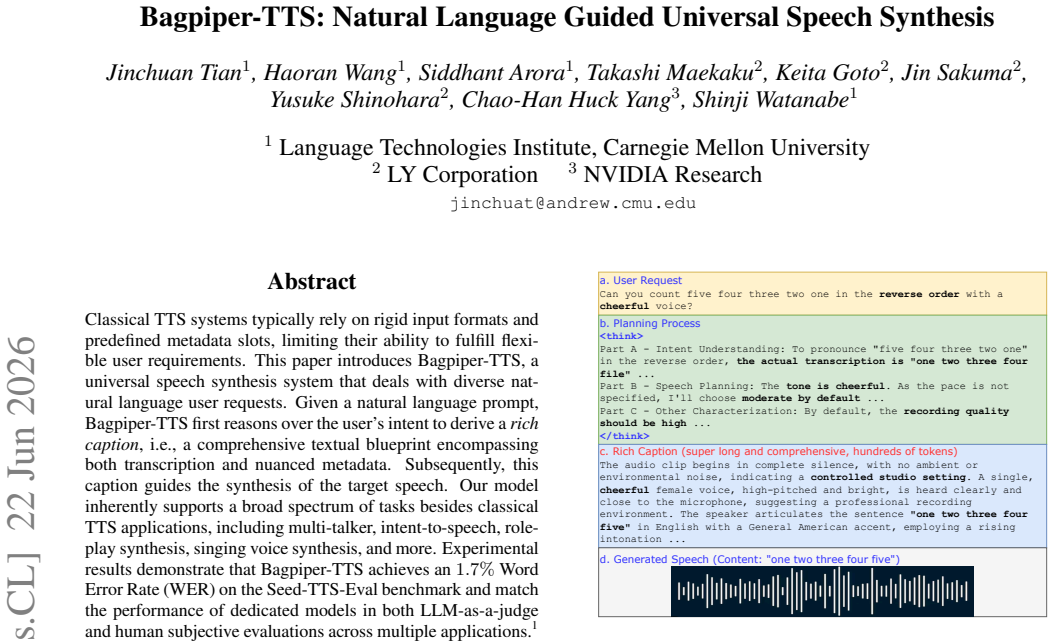Click the 'b. Planning Process' label
Image resolution: width=1054 pixels, height=641 pixels.
point(650,323)
